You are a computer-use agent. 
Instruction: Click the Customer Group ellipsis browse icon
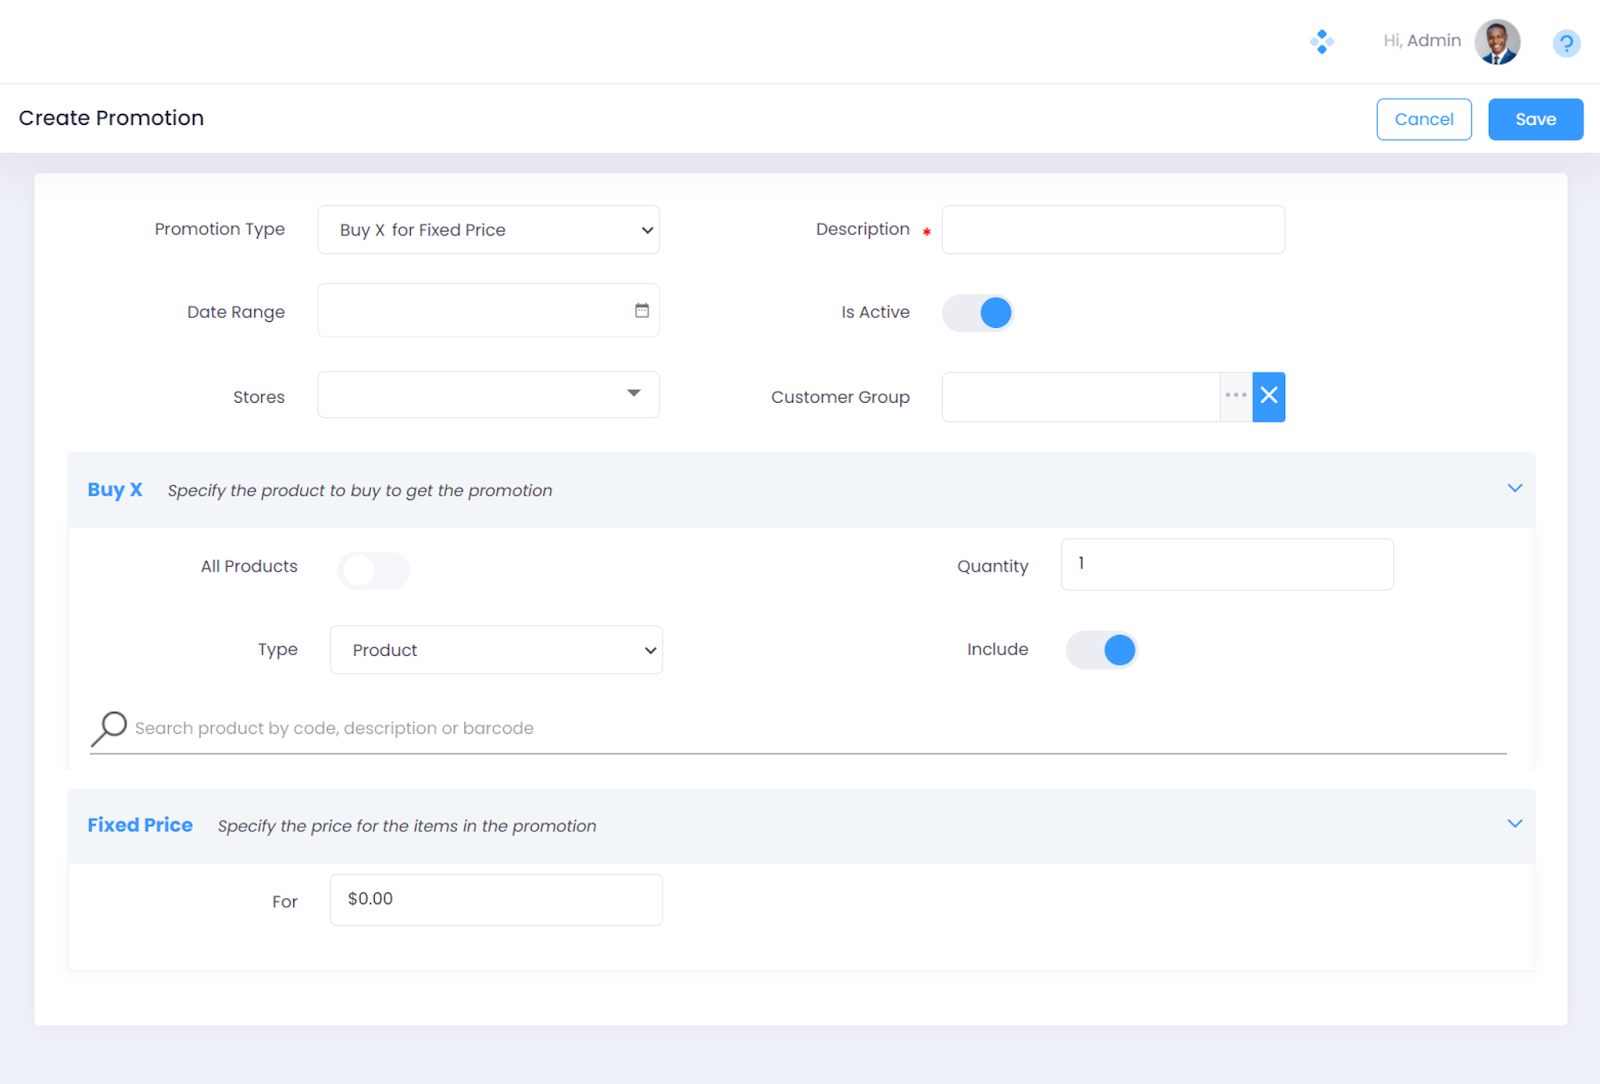pyautogui.click(x=1236, y=396)
